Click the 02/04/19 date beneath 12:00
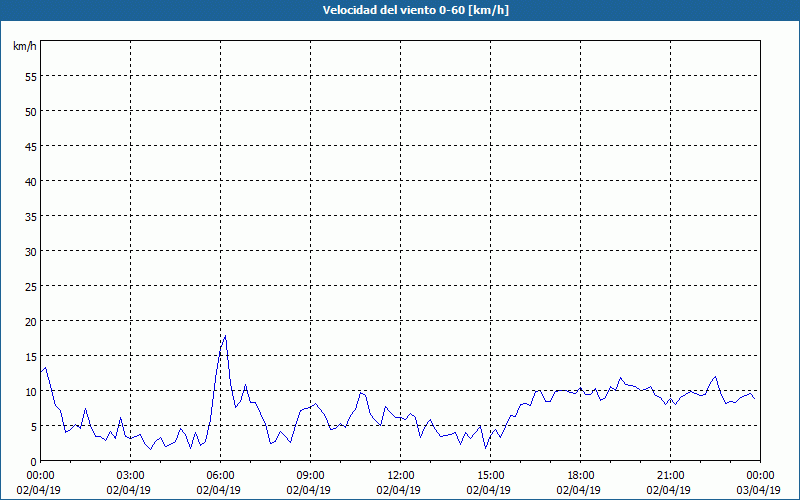 398,490
